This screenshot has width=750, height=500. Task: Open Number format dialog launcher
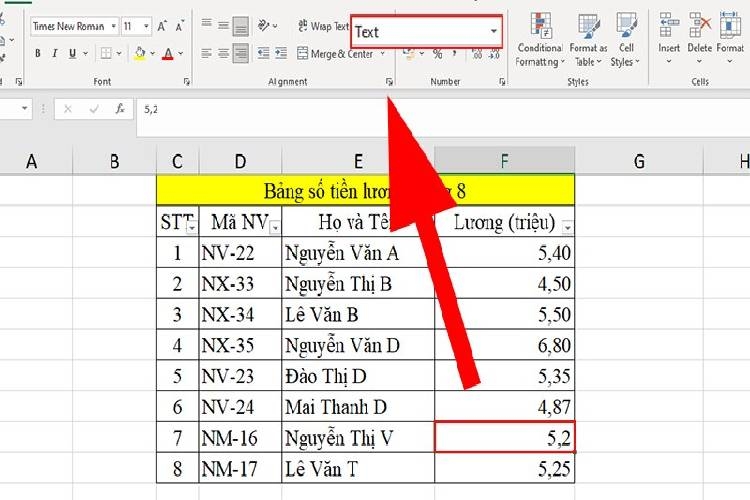point(502,82)
